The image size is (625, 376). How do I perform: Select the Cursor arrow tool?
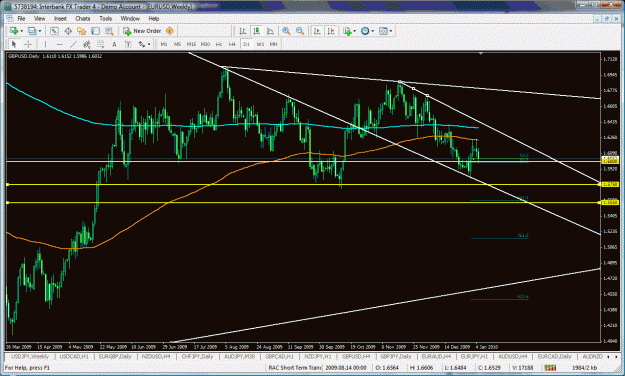coord(14,44)
